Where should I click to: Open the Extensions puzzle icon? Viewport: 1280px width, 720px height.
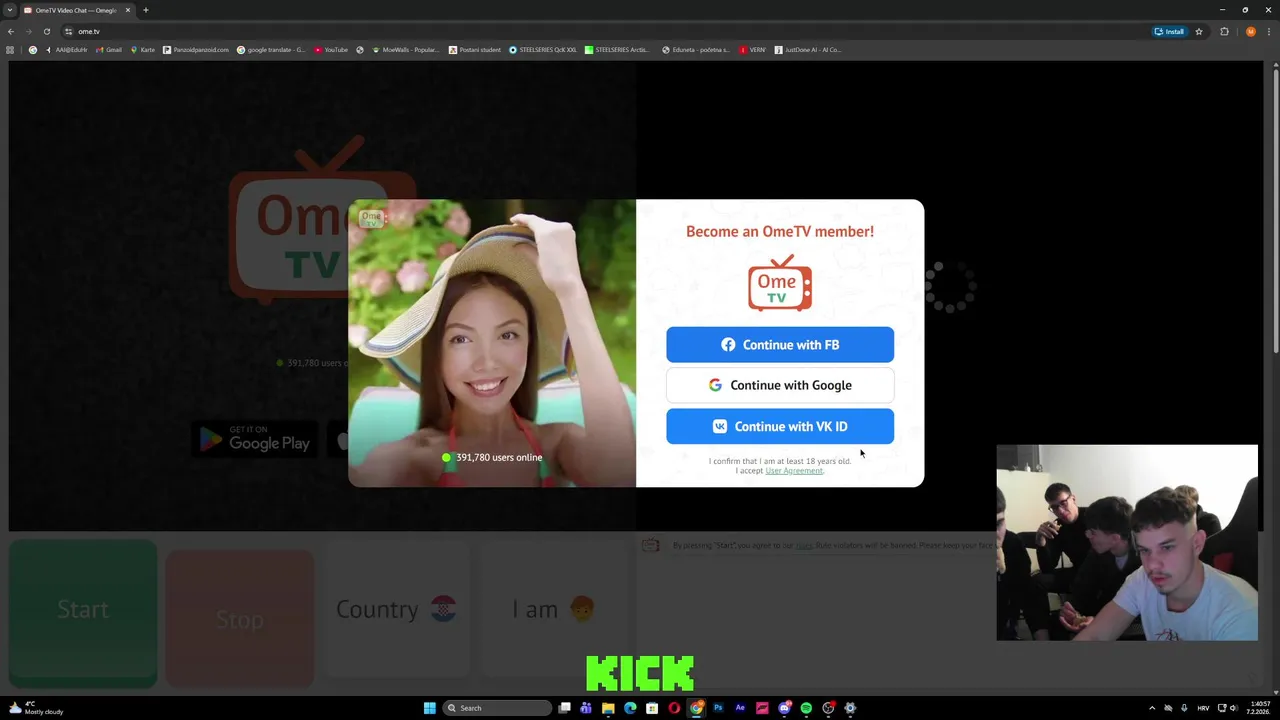pos(1224,31)
